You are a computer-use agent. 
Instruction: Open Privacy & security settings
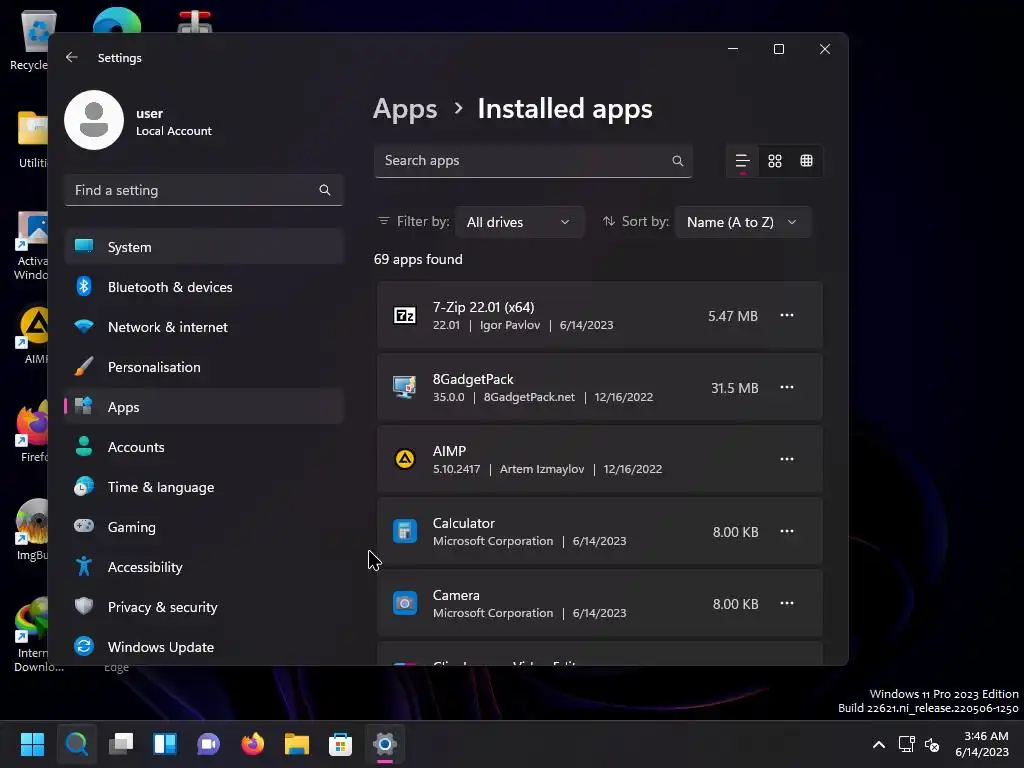[x=204, y=607]
